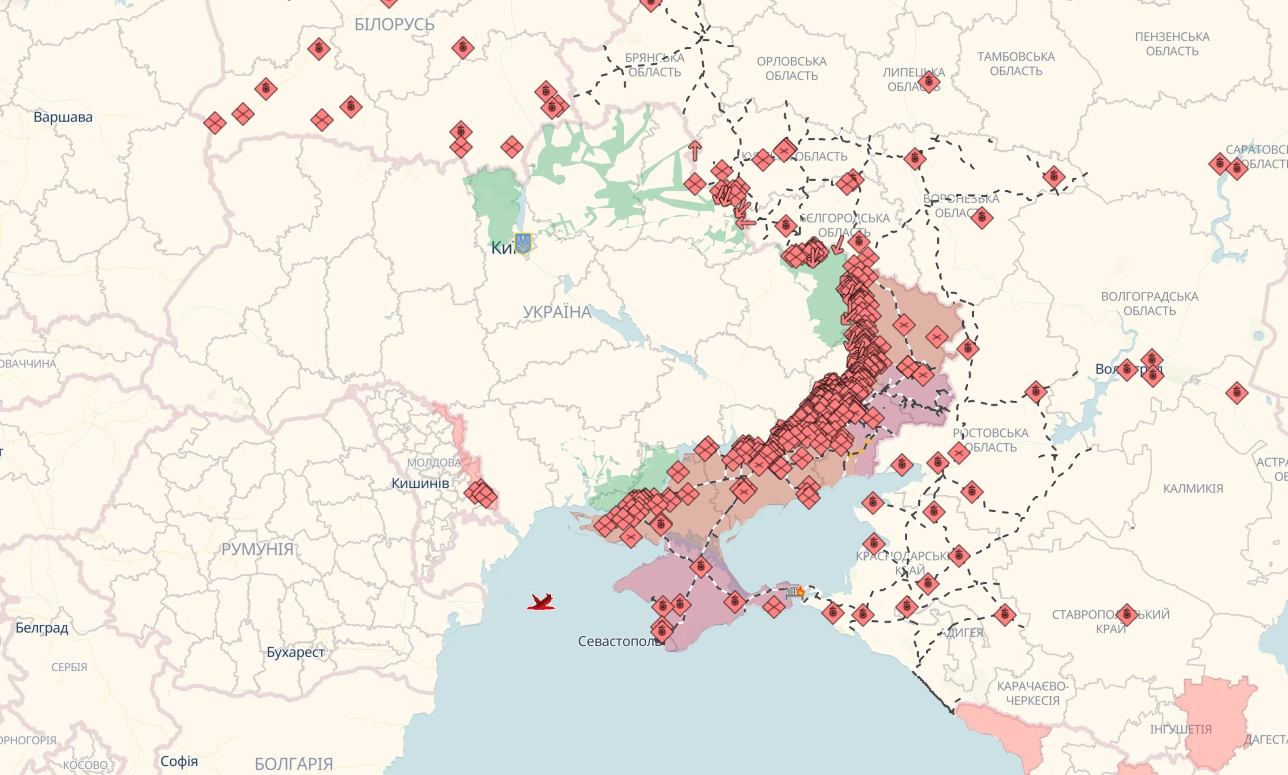The image size is (1288, 775).
Task: Select the Софія city label
Action: point(179,761)
